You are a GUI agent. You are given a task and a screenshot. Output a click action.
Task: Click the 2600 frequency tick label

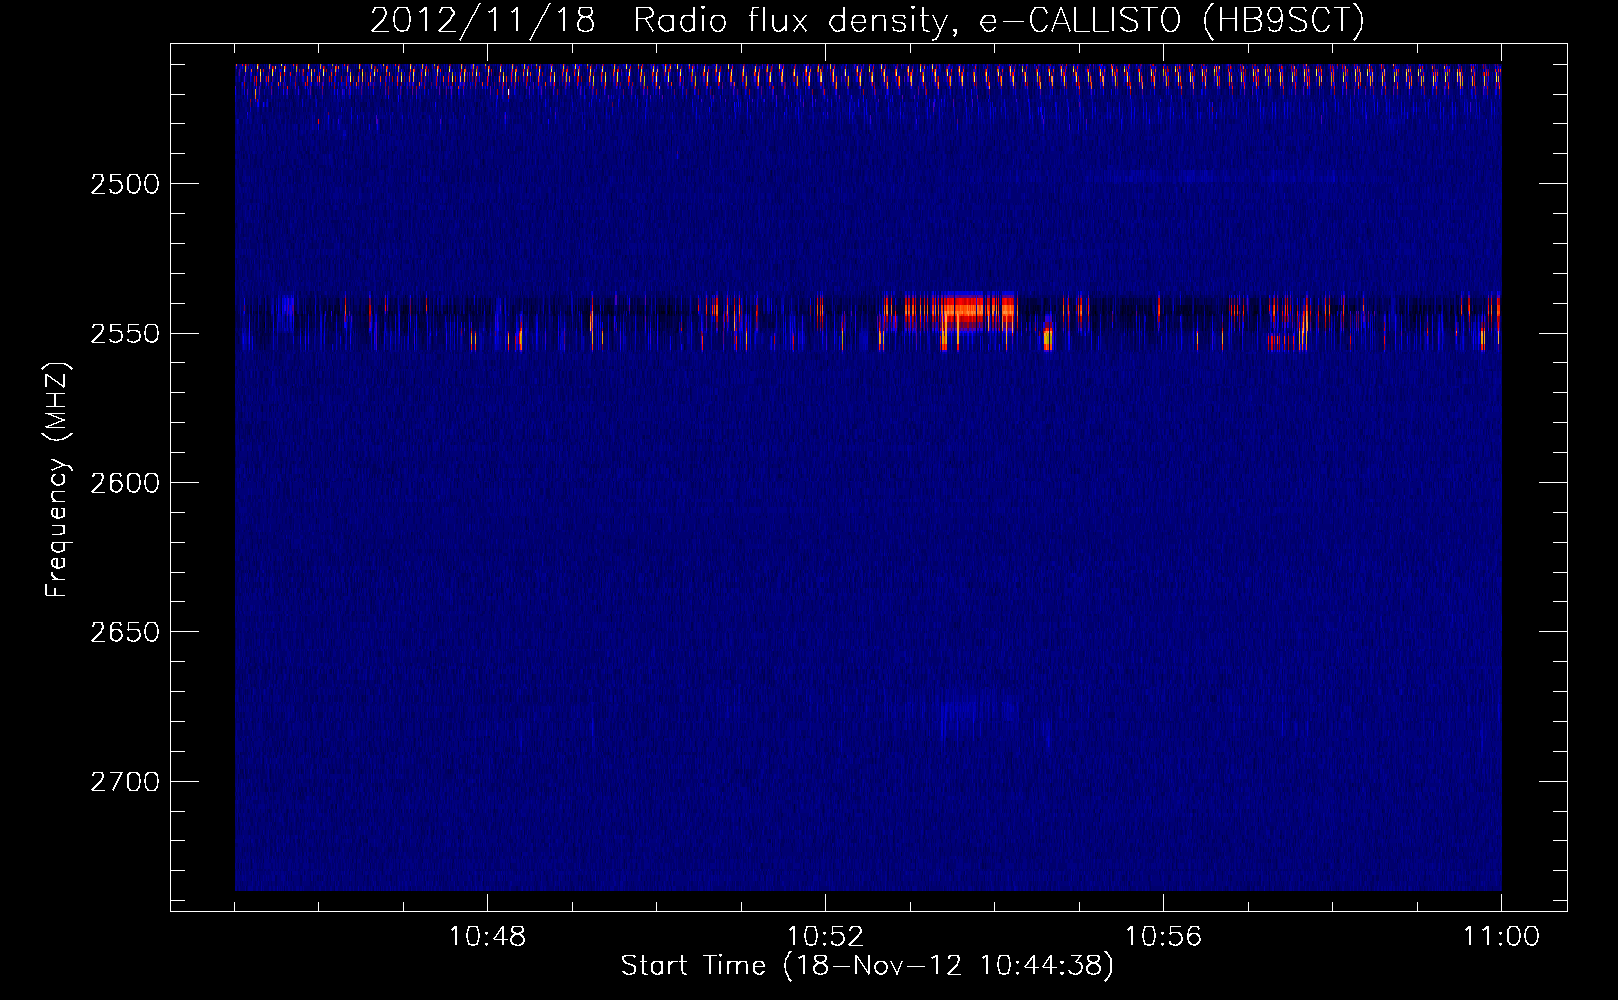click(x=125, y=483)
